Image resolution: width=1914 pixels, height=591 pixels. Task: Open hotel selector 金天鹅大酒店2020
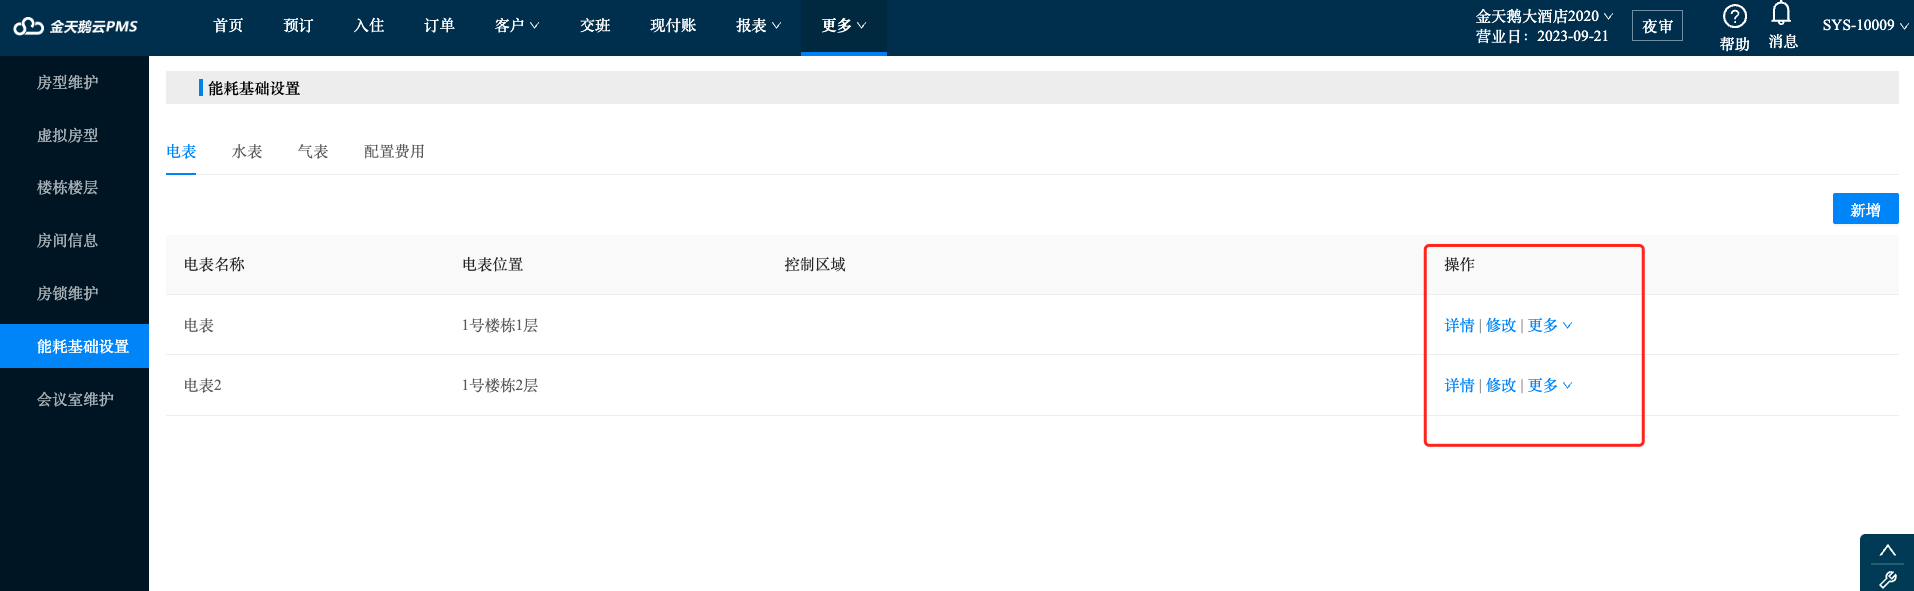(1544, 16)
